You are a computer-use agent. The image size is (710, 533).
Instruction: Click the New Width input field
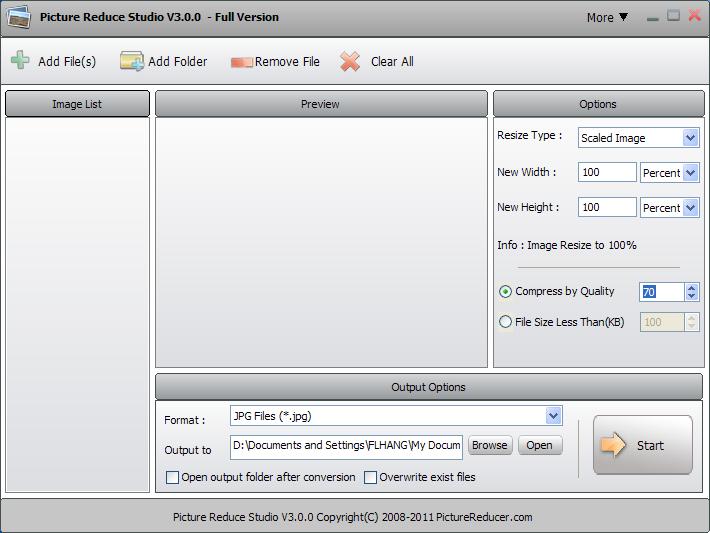click(x=607, y=173)
